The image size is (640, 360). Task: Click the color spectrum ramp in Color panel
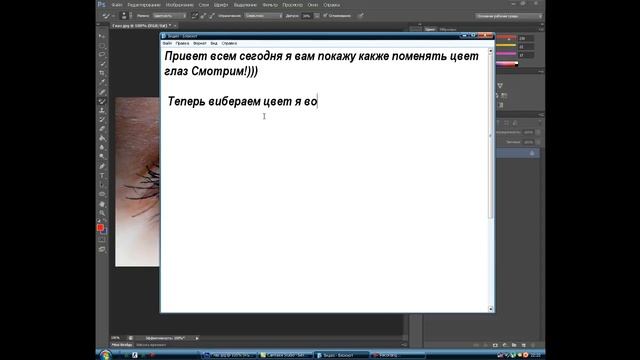[x=507, y=64]
